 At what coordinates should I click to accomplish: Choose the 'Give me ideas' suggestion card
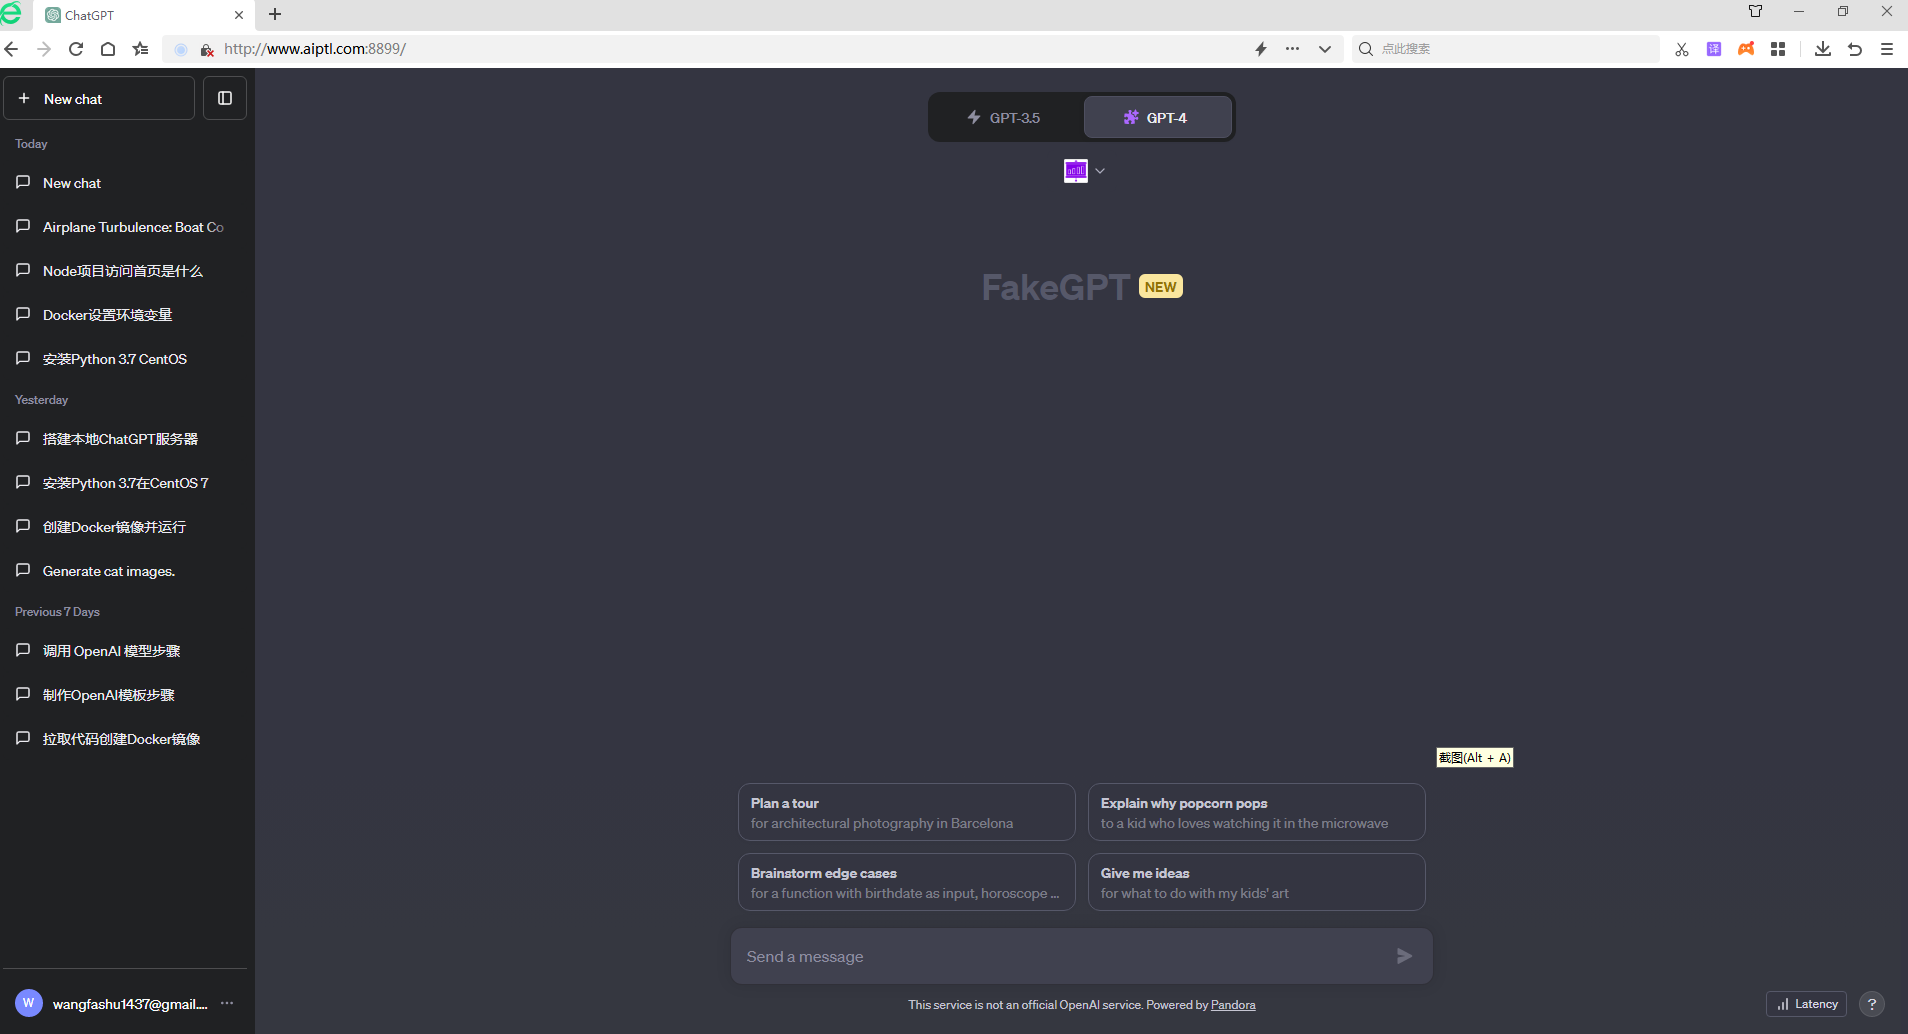pyautogui.click(x=1256, y=882)
